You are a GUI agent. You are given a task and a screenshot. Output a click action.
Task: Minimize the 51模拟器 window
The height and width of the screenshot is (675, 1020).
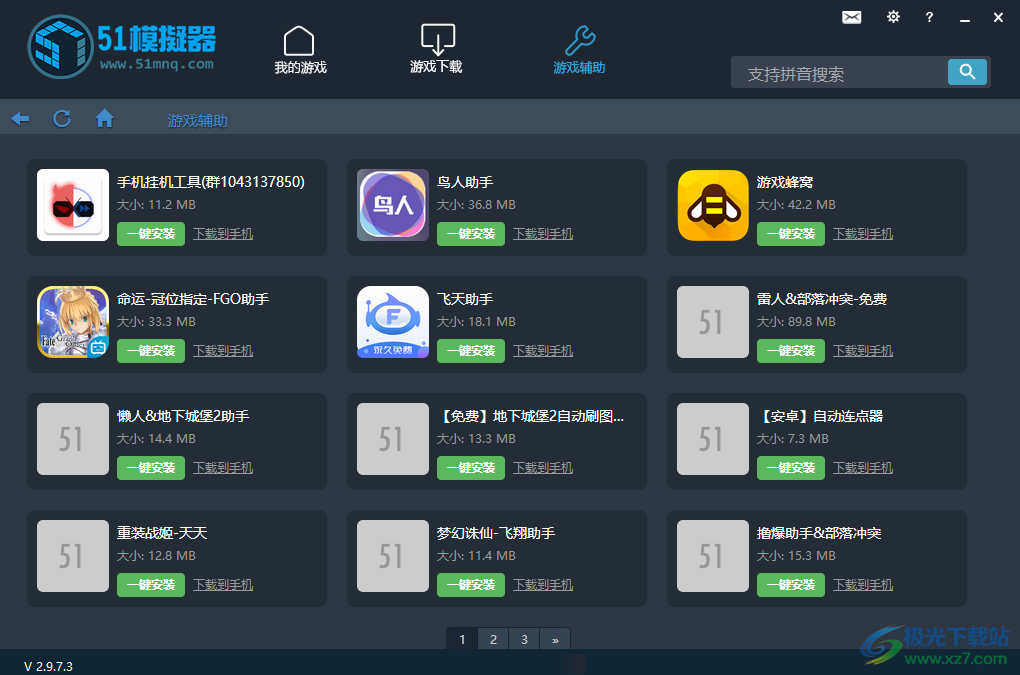965,18
